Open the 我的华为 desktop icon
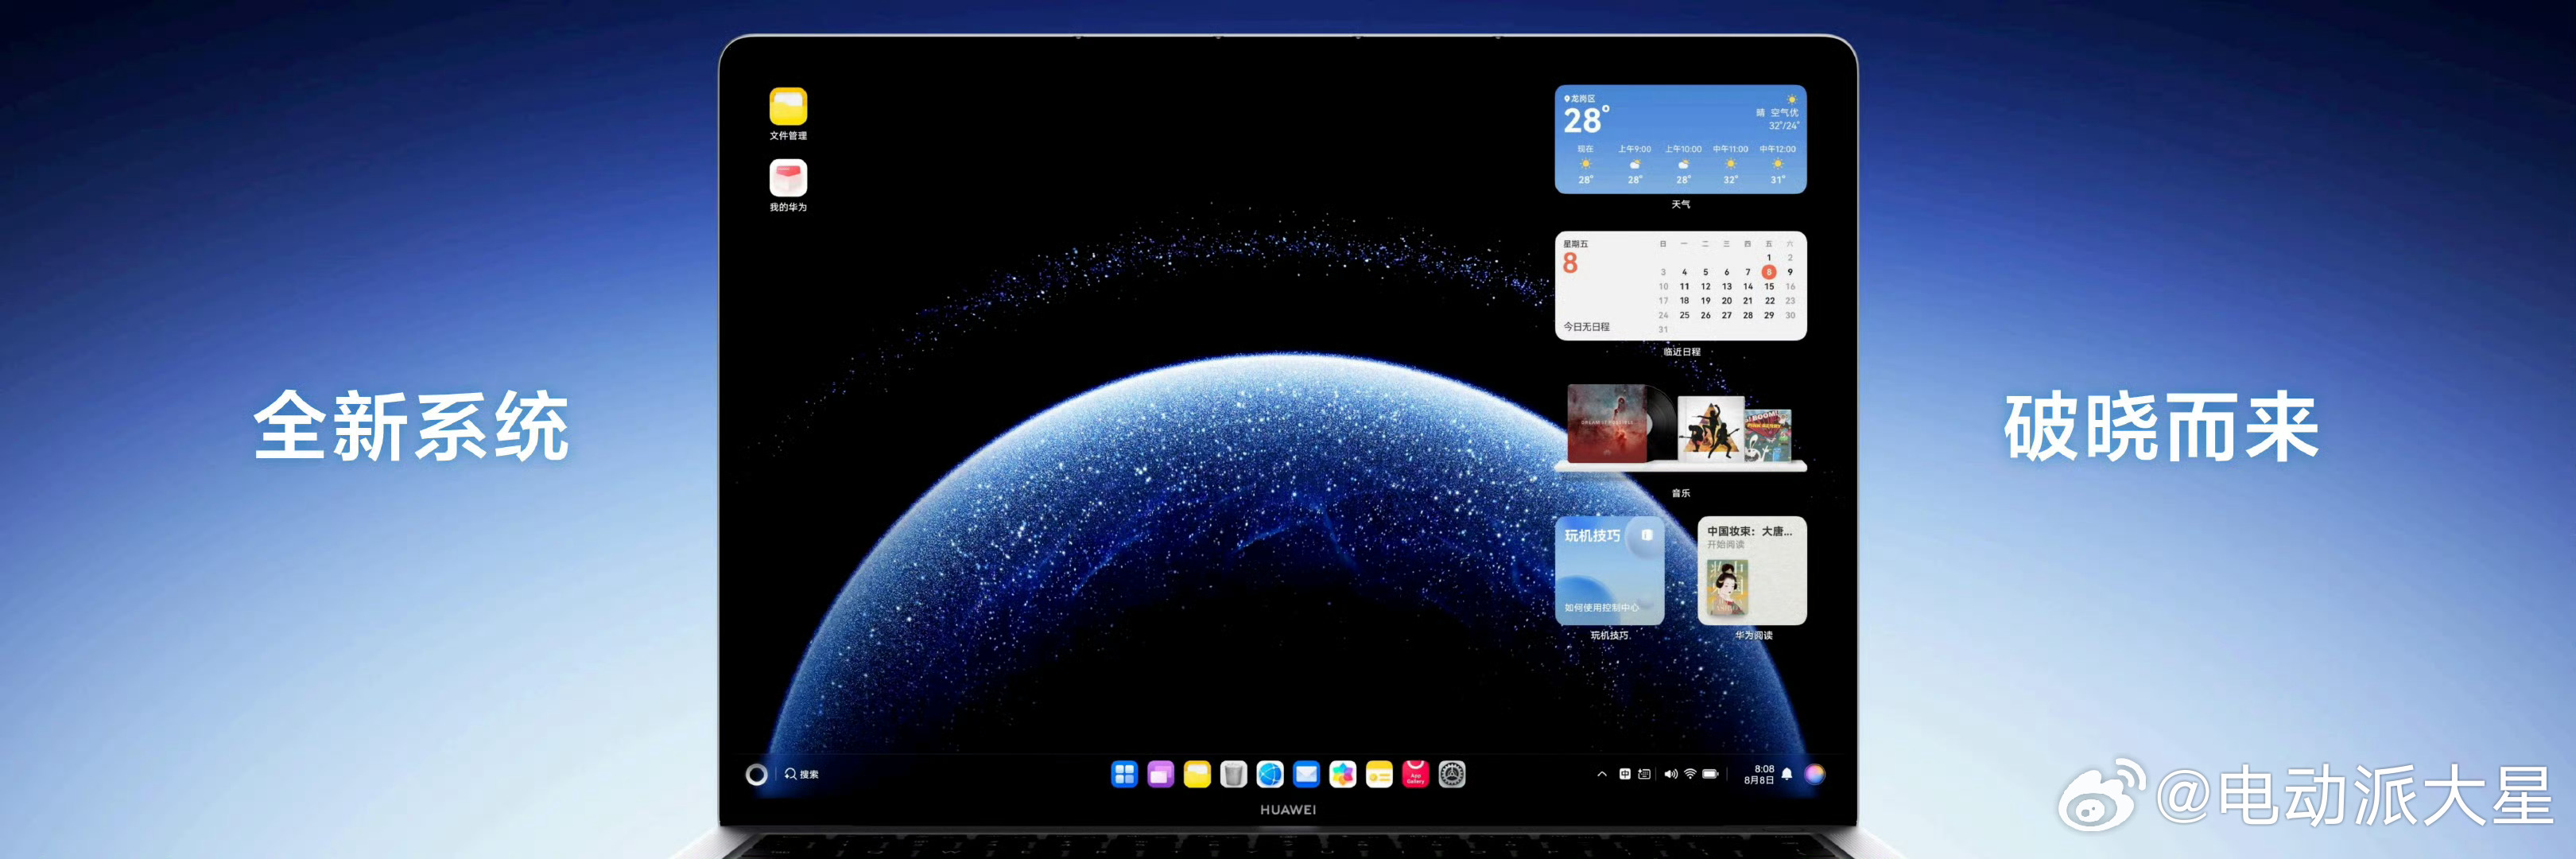This screenshot has width=2576, height=859. point(788,179)
